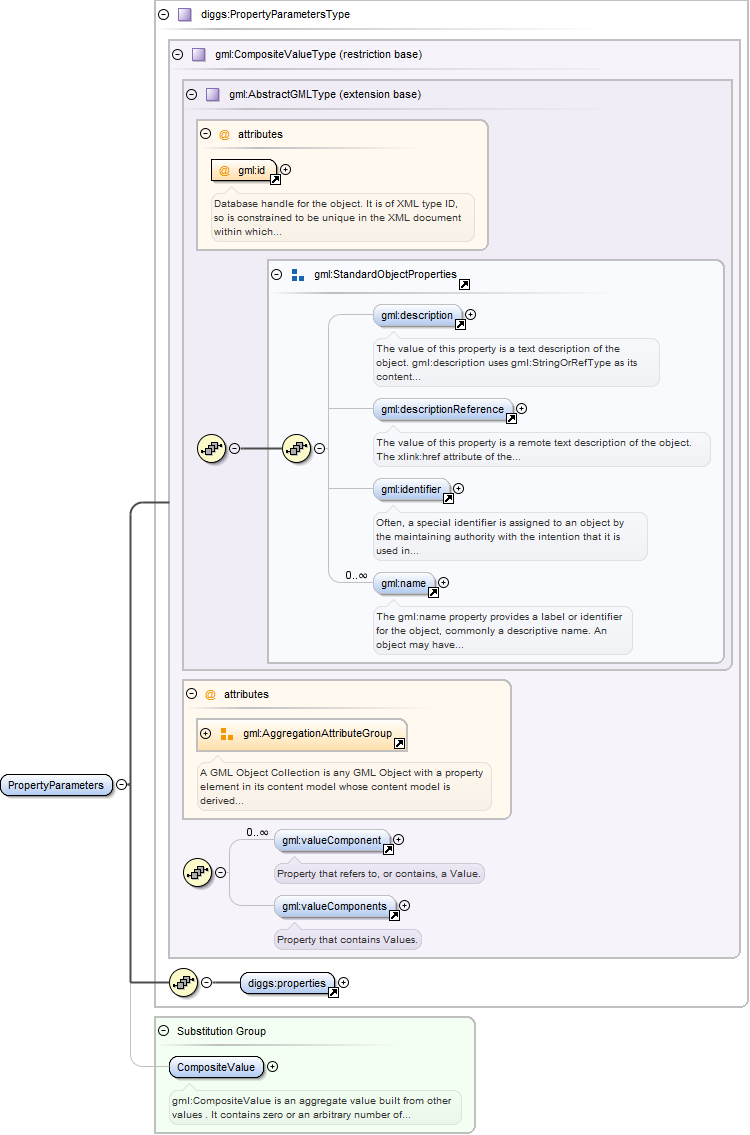Expand the CompositeValue element plus button

pos(272,1067)
